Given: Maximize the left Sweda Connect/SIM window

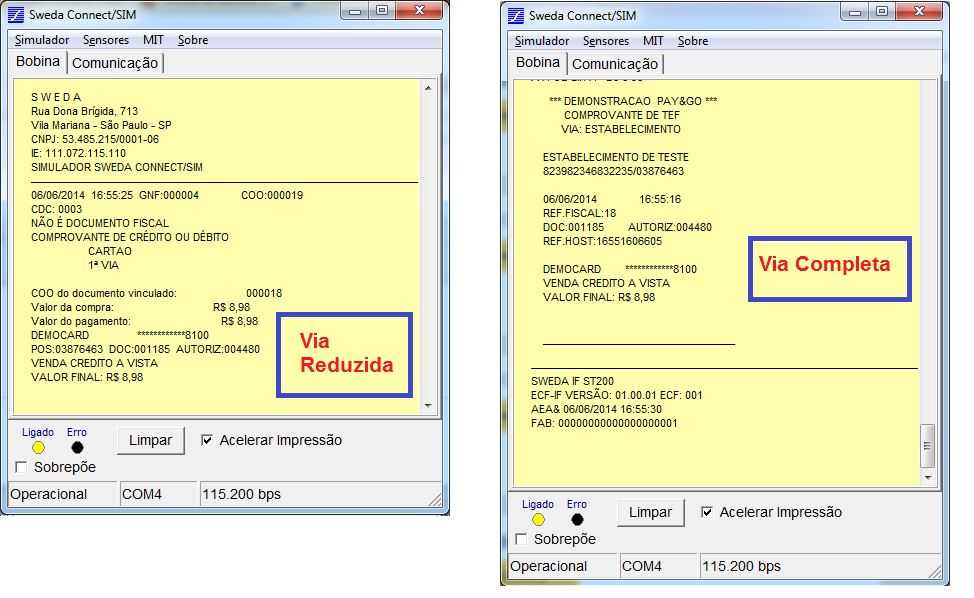Looking at the screenshot, I should coord(382,11).
